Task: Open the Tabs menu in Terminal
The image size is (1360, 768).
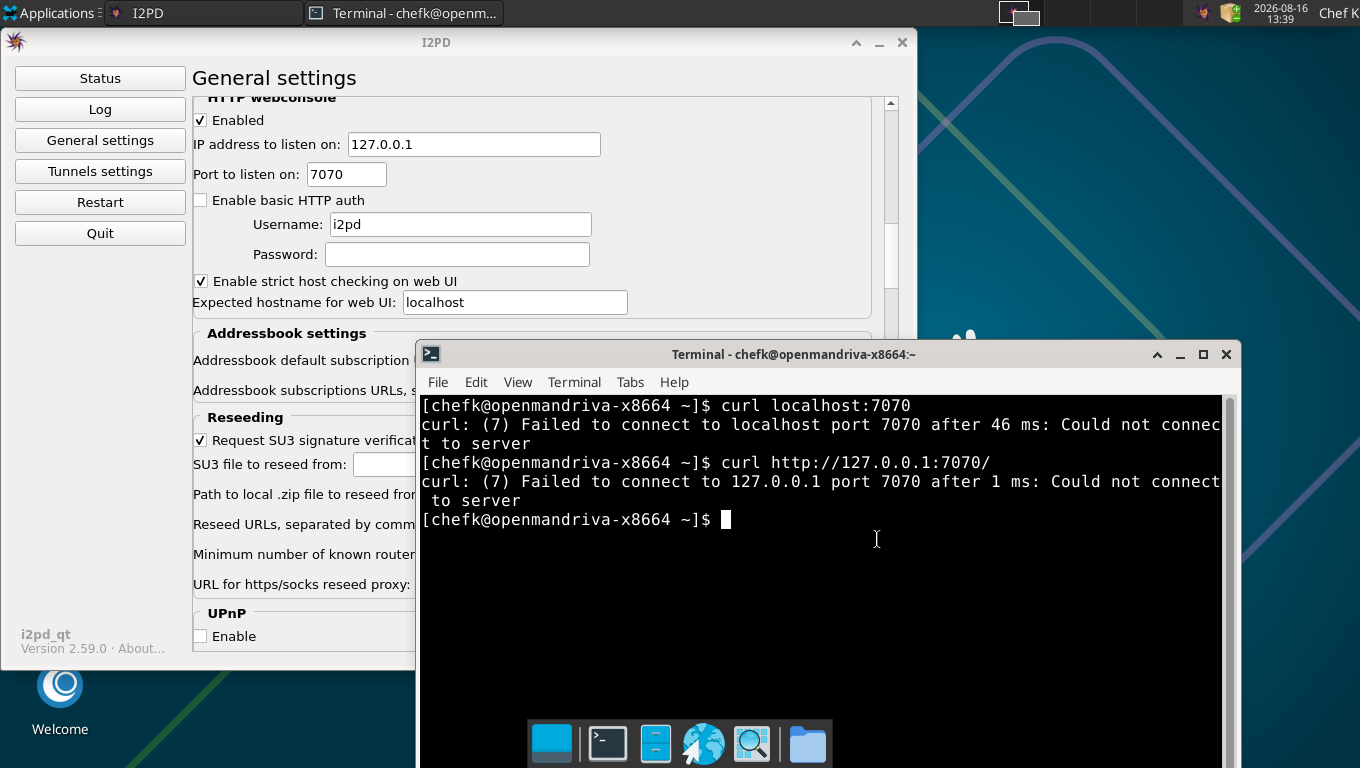Action: (x=630, y=382)
